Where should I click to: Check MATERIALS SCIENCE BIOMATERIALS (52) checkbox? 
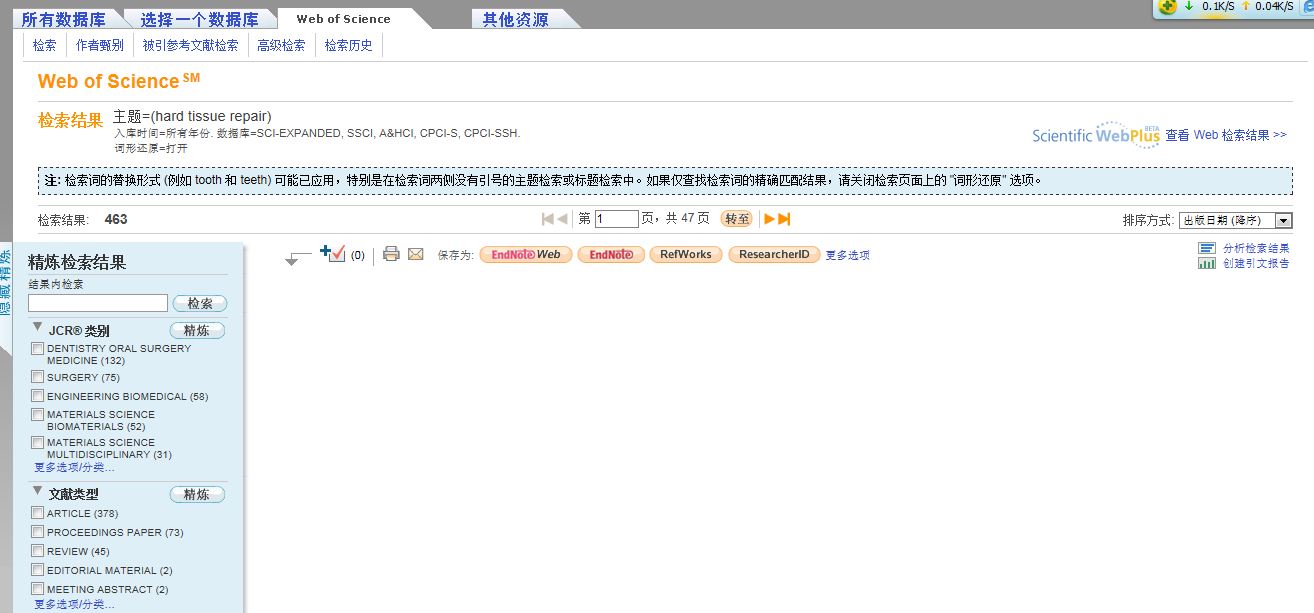pyautogui.click(x=37, y=414)
